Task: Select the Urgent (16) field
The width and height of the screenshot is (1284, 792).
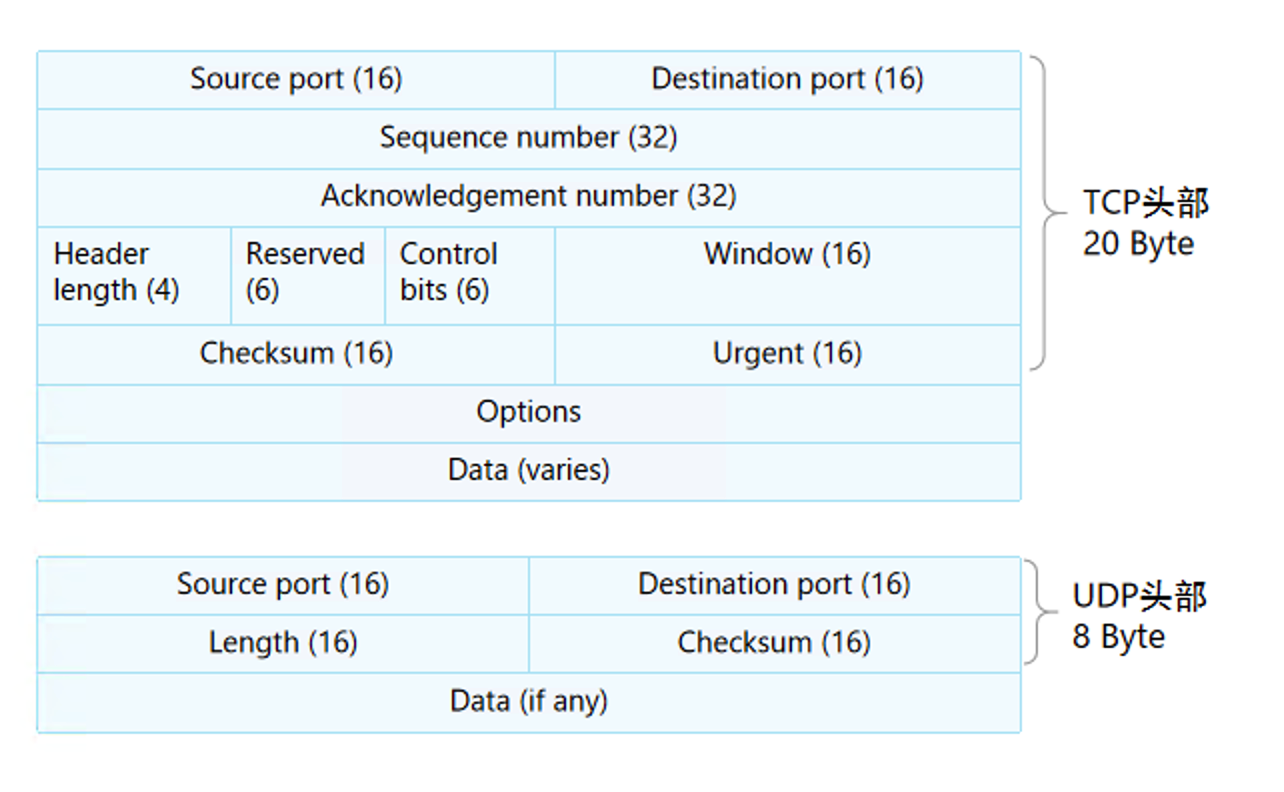Action: [787, 354]
